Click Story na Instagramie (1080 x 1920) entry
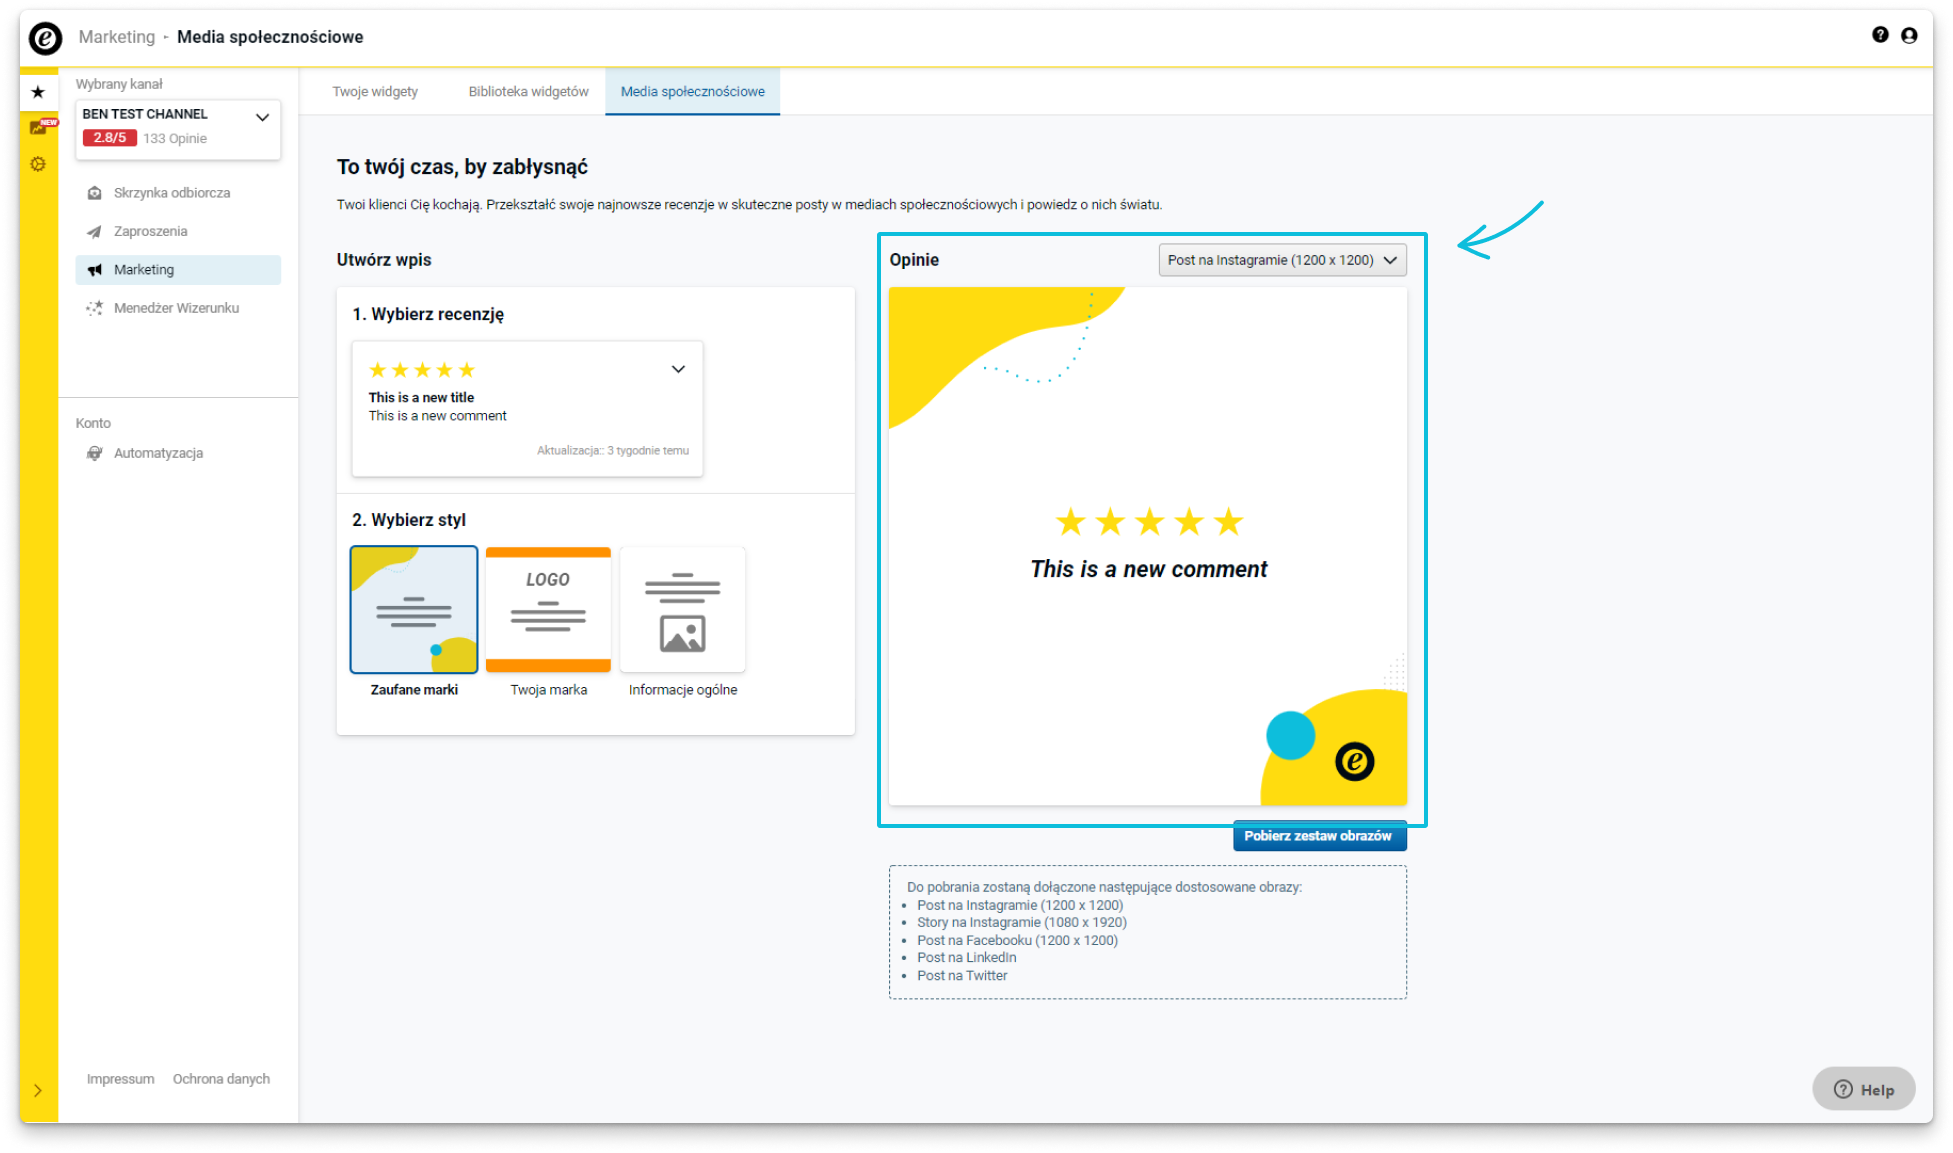This screenshot has width=1953, height=1153. point(1022,923)
